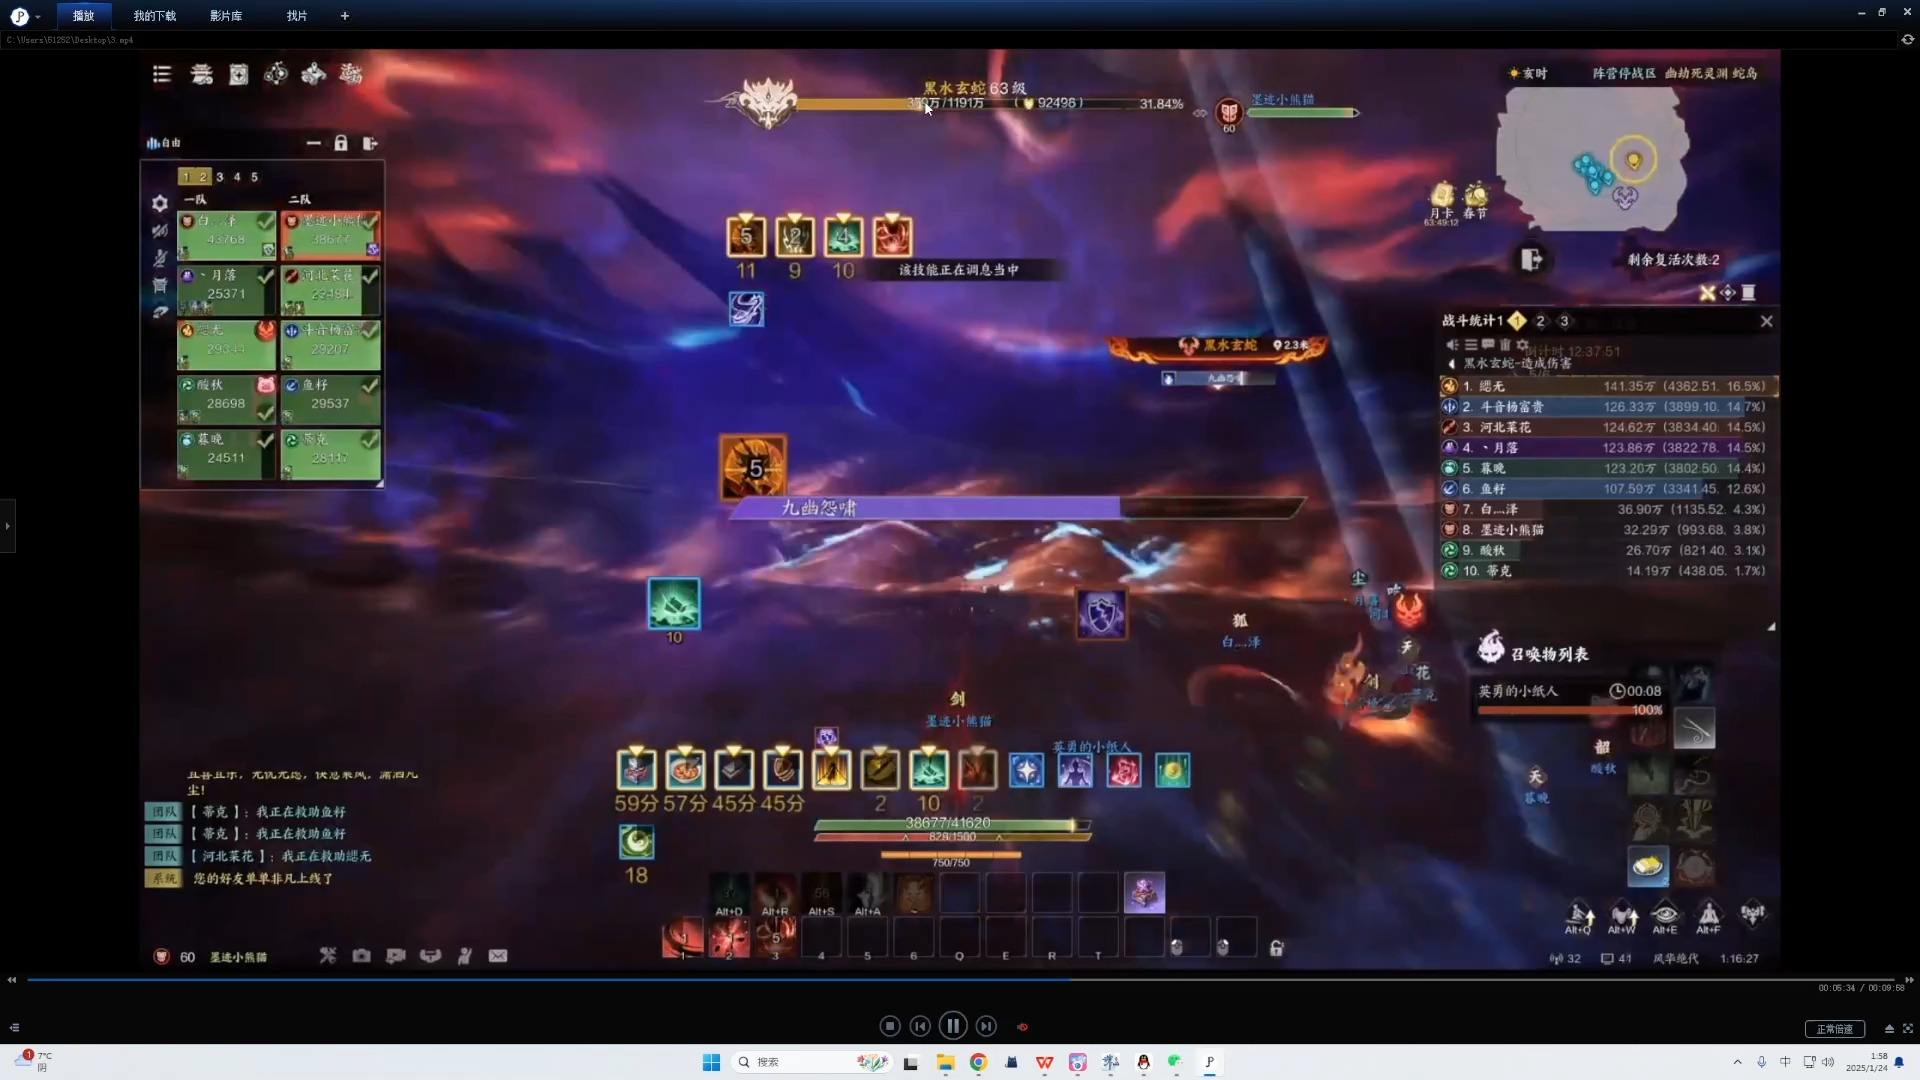Skip to the next video
1920x1080 pixels.
pyautogui.click(x=986, y=1026)
